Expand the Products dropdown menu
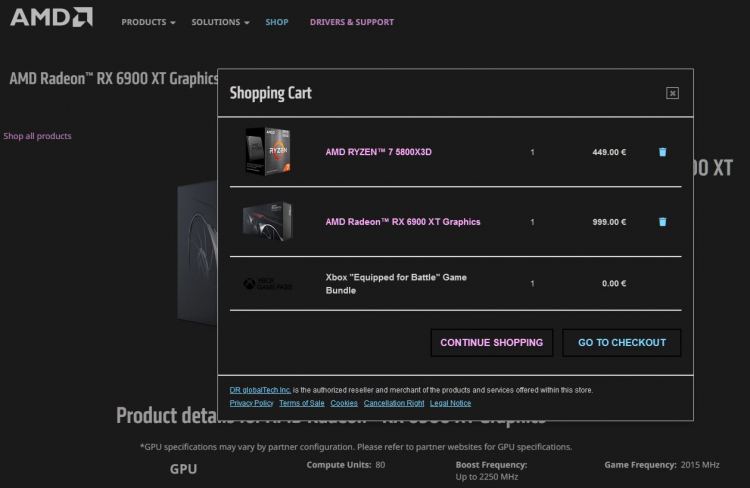The height and width of the screenshot is (488, 750). (x=148, y=22)
